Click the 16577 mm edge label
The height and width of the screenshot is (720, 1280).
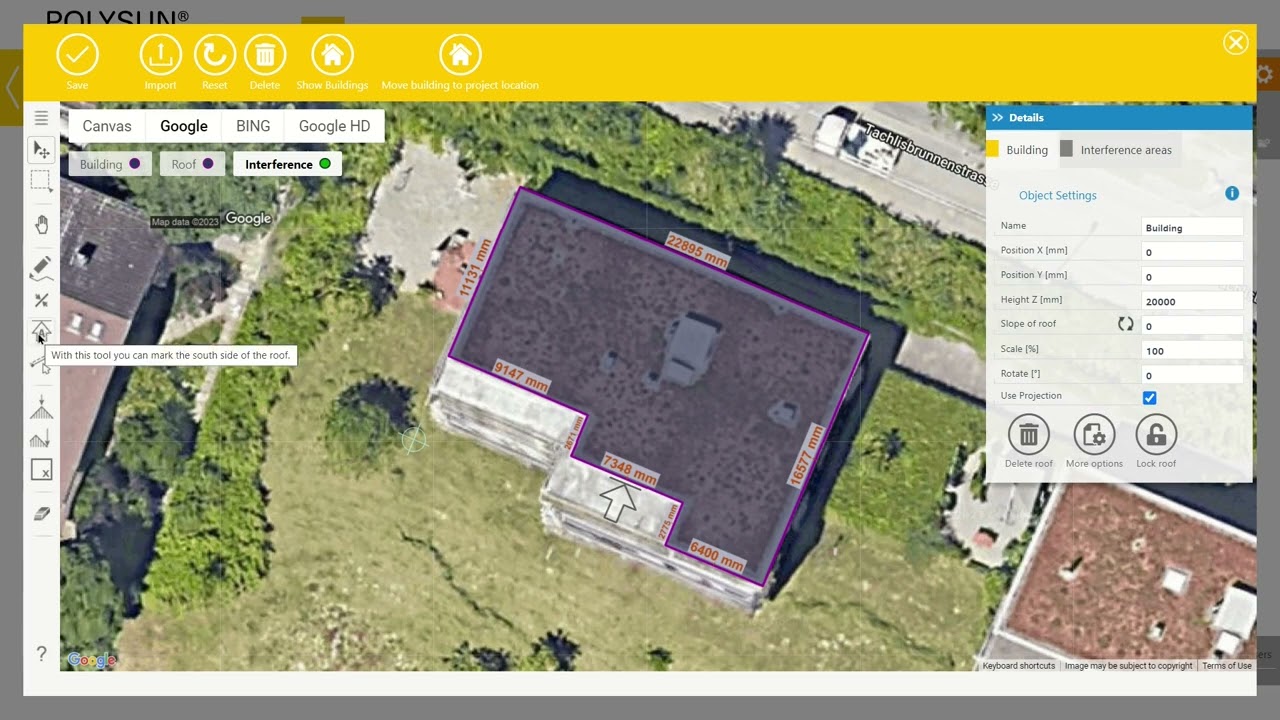coord(805,457)
